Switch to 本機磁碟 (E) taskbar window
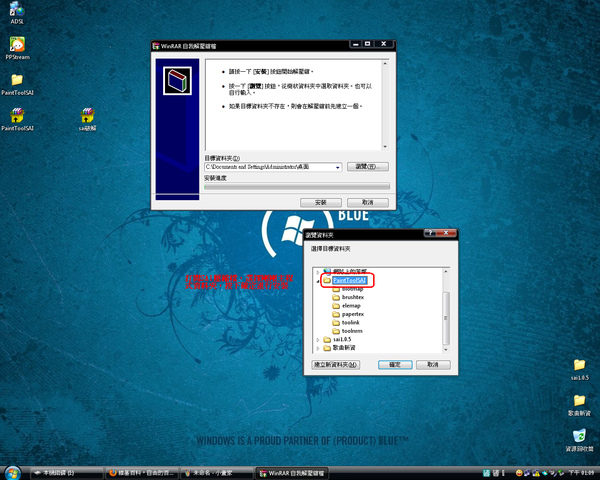Screen dimensions: 600x480 [66, 473]
